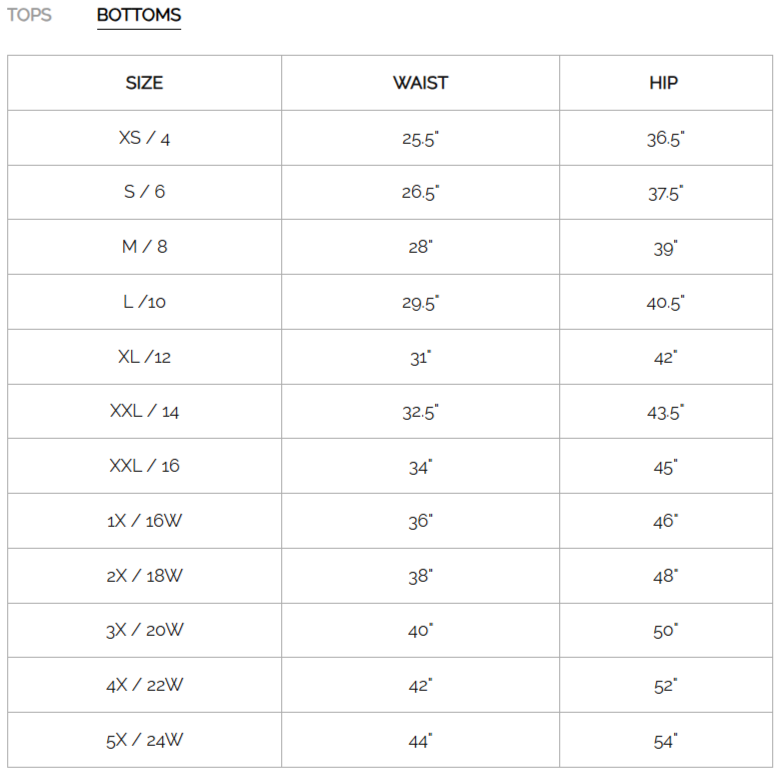Select the BOTTOMS tab
The width and height of the screenshot is (781, 773).
pos(139,15)
